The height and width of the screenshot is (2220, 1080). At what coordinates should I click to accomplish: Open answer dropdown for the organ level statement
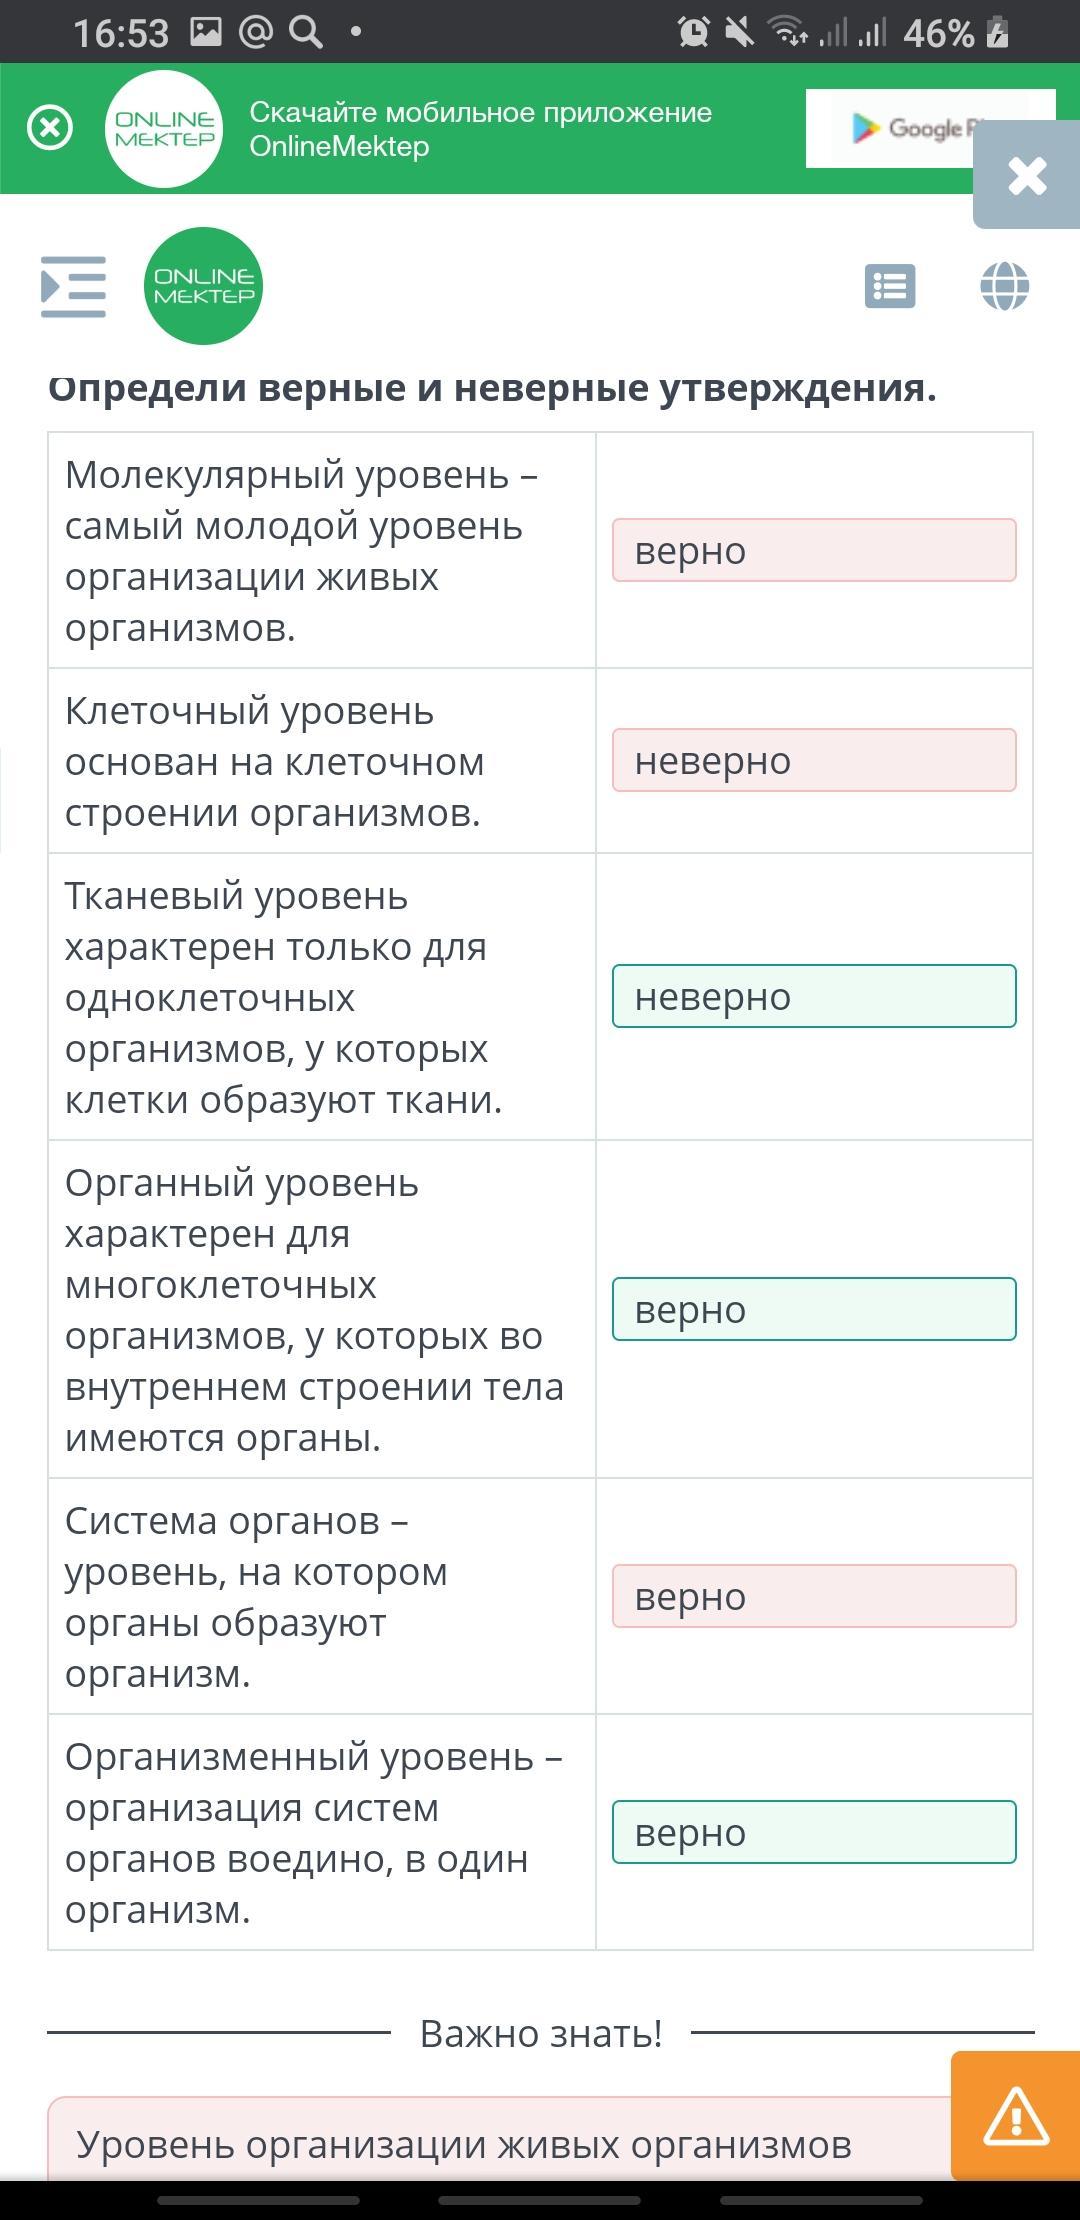(x=814, y=1309)
